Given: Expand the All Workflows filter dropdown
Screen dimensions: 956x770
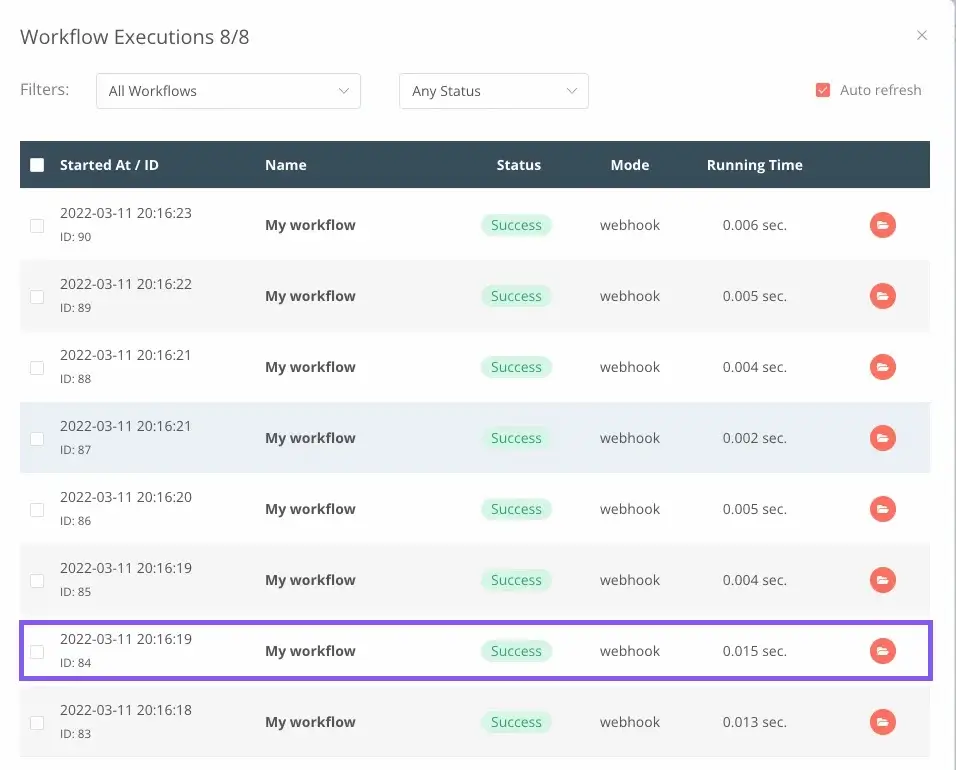Looking at the screenshot, I should 228,91.
